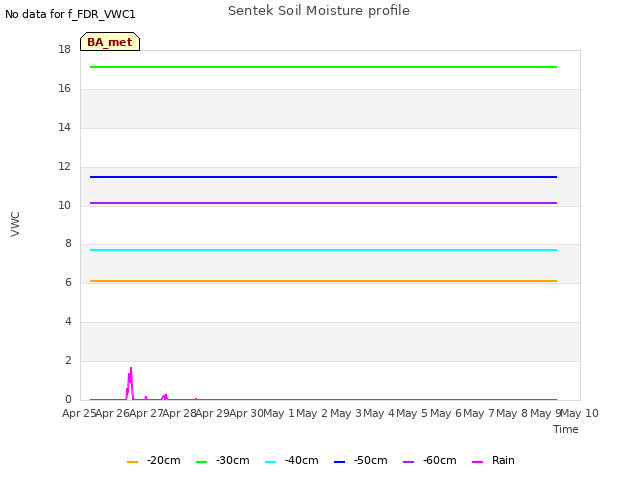The image size is (640, 480).
Task: Click the May 1 x-axis tick label
Action: (279, 413)
